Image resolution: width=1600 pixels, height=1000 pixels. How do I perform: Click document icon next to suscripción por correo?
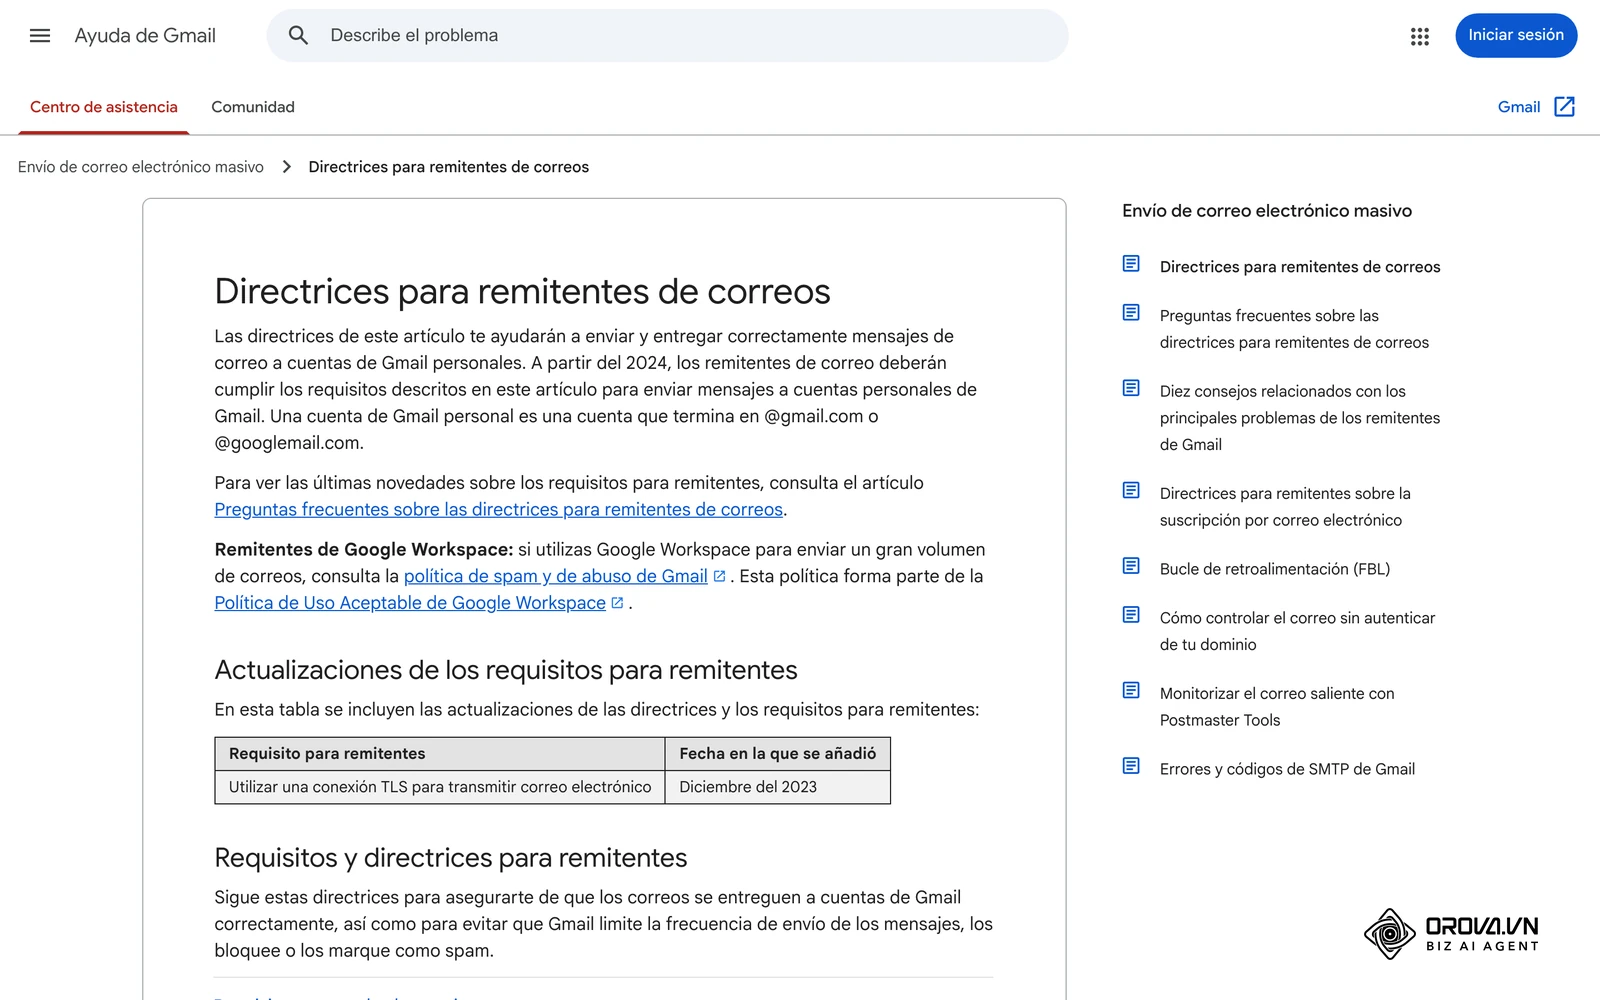click(x=1131, y=490)
